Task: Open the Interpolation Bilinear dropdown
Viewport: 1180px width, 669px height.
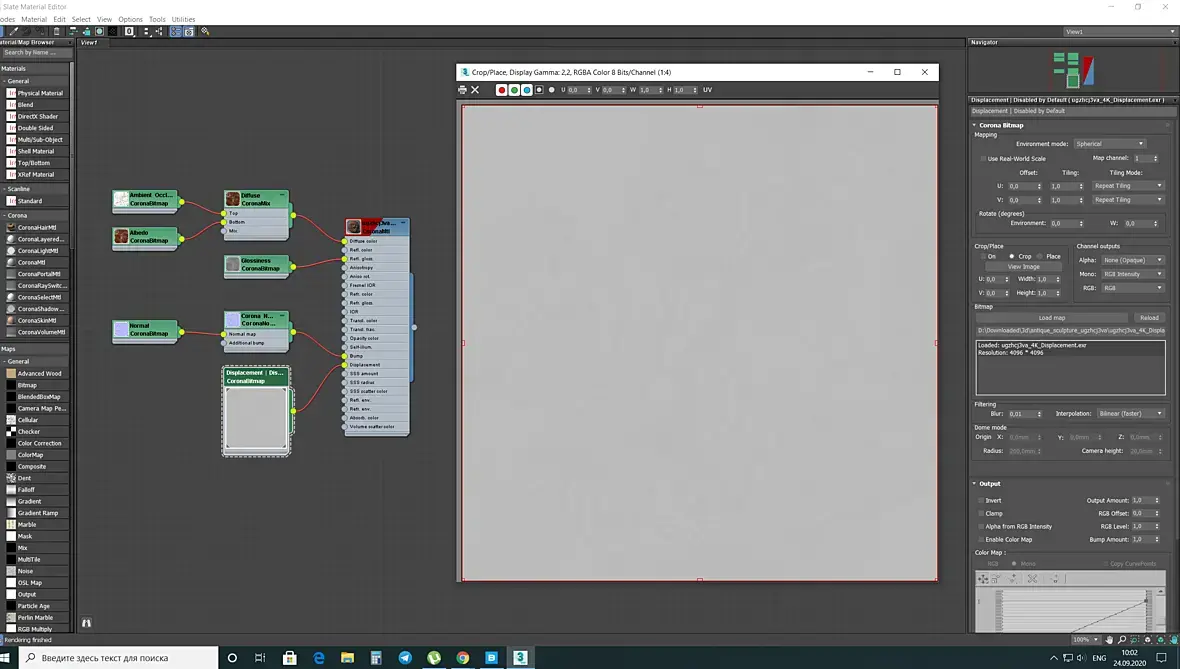Action: tap(1130, 414)
